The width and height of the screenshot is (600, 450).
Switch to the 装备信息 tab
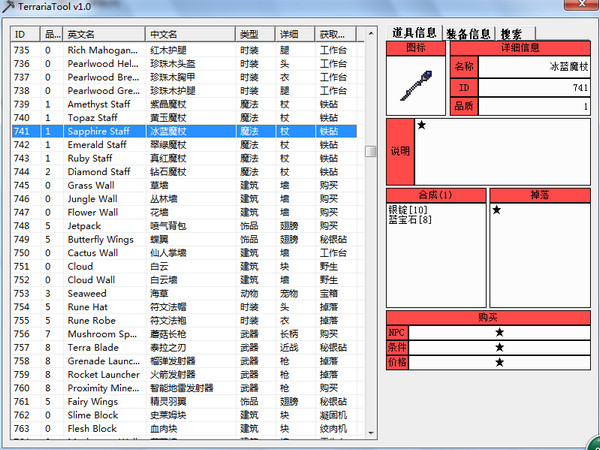pyautogui.click(x=469, y=34)
